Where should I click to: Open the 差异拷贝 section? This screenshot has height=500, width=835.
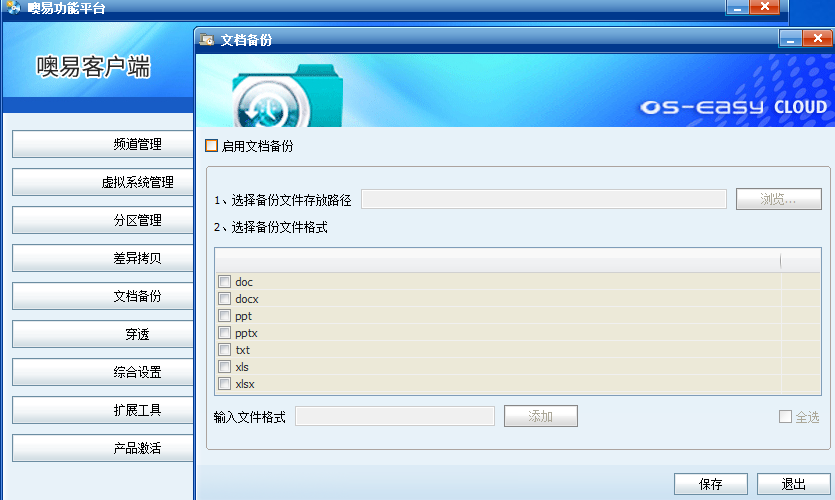point(102,258)
